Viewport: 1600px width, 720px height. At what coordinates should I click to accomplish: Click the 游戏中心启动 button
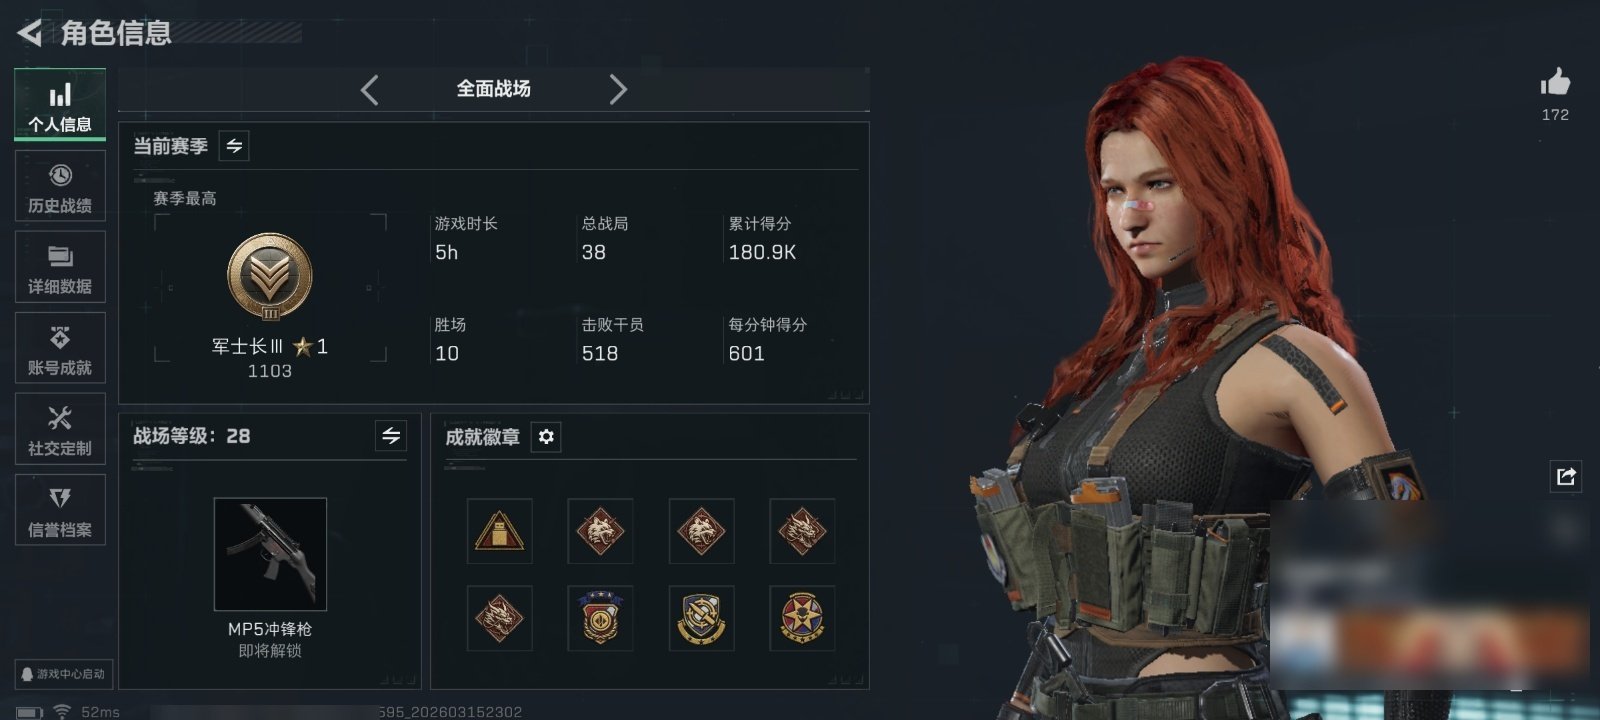tap(62, 674)
